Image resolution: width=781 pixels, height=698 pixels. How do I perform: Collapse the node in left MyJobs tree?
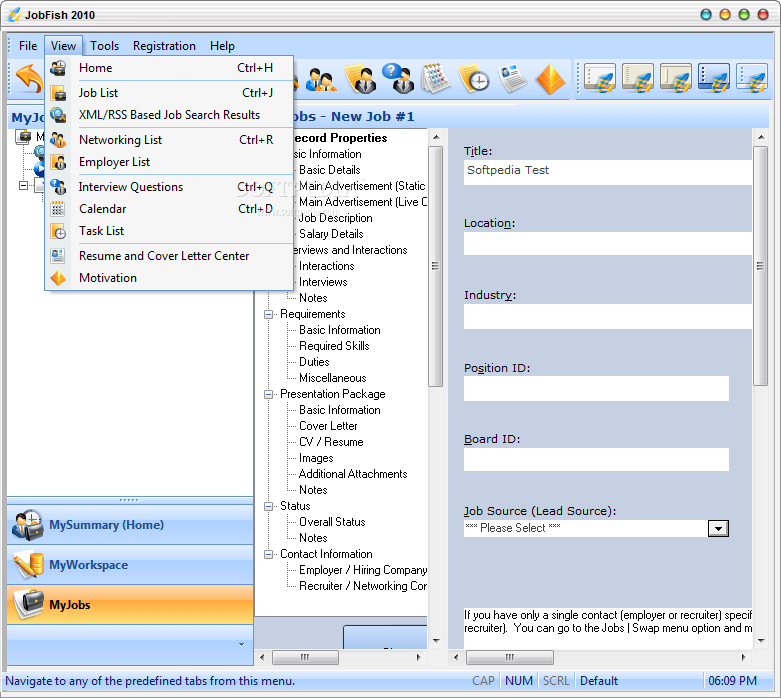point(23,185)
